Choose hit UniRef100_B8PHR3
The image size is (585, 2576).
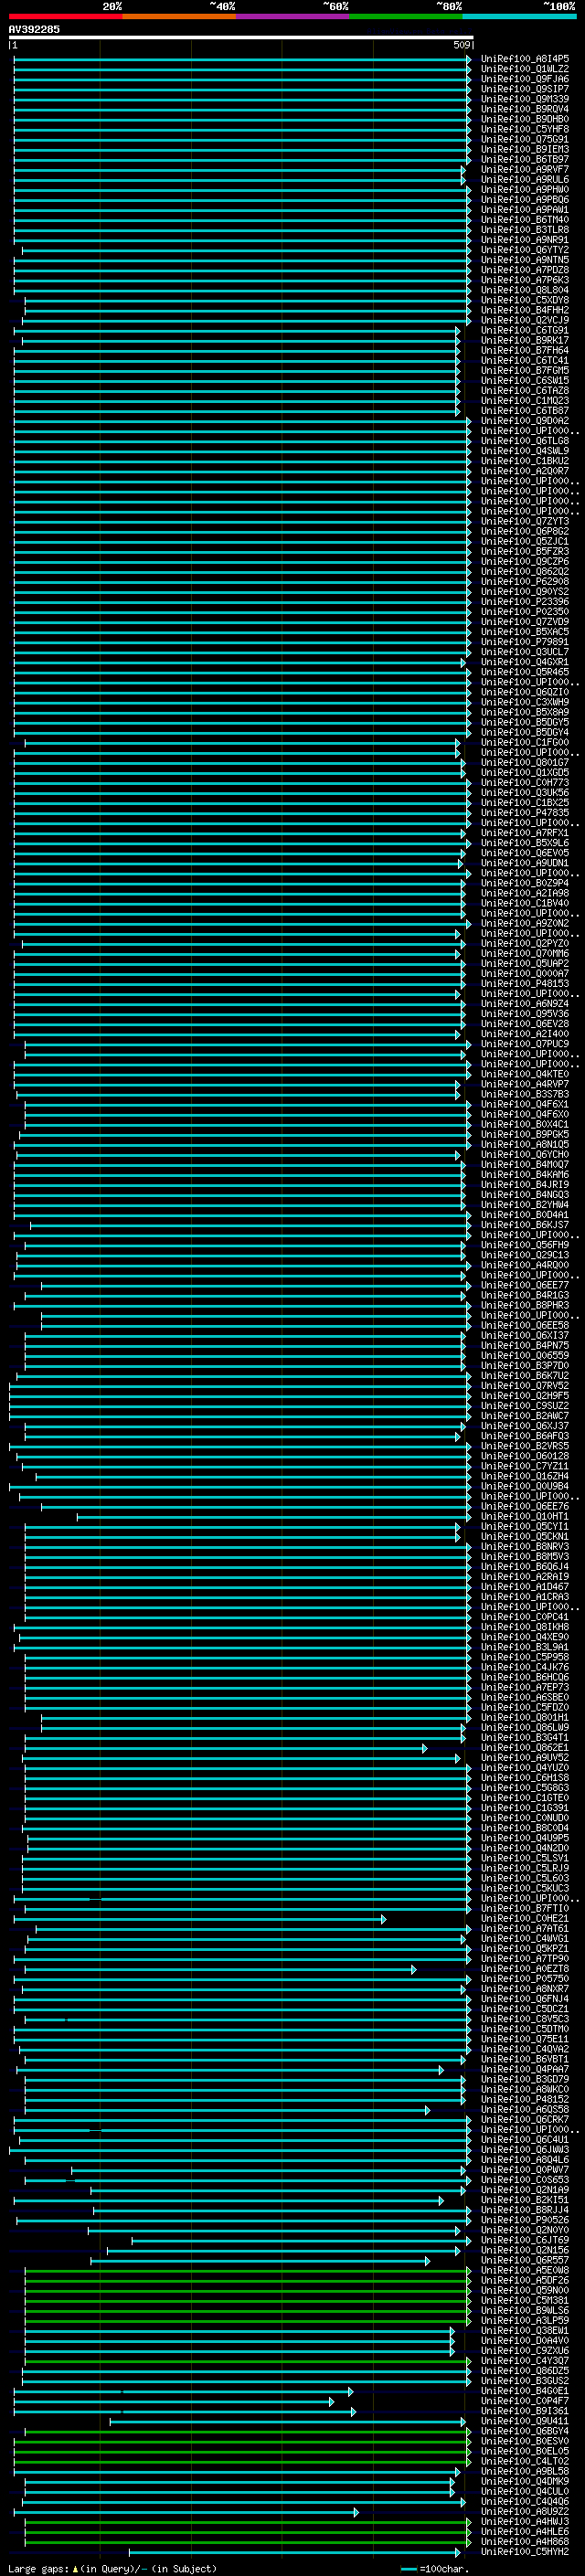[x=525, y=1305]
